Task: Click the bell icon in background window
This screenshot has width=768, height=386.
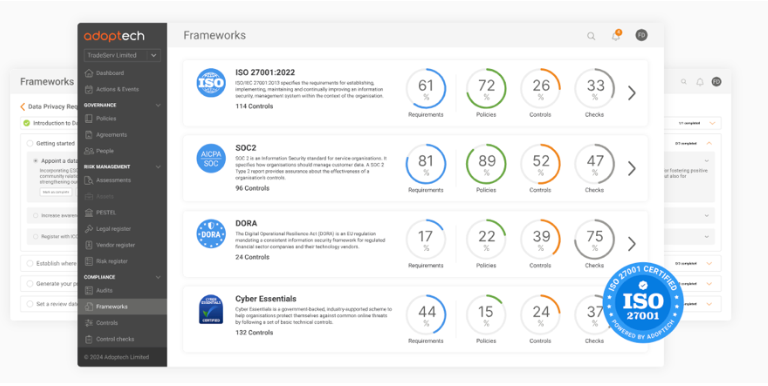Action: click(x=700, y=82)
